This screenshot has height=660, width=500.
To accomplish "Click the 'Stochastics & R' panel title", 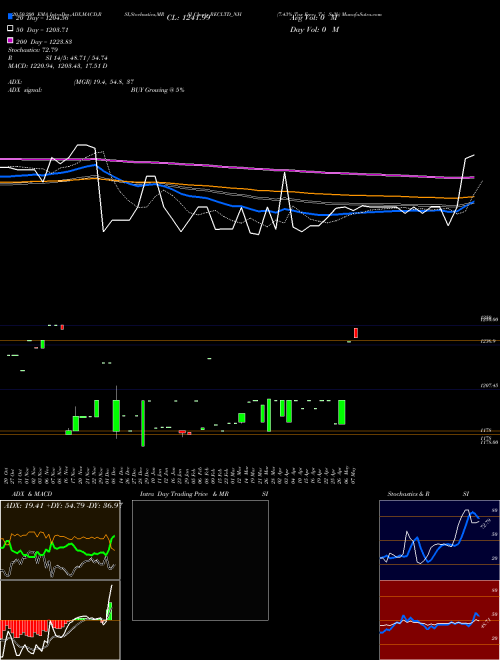I will tap(408, 494).
